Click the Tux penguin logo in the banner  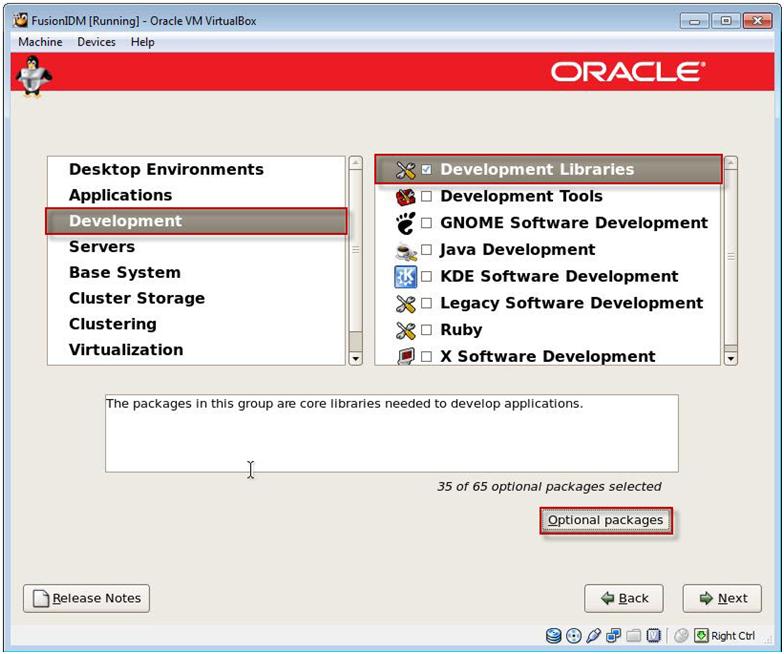click(x=34, y=76)
